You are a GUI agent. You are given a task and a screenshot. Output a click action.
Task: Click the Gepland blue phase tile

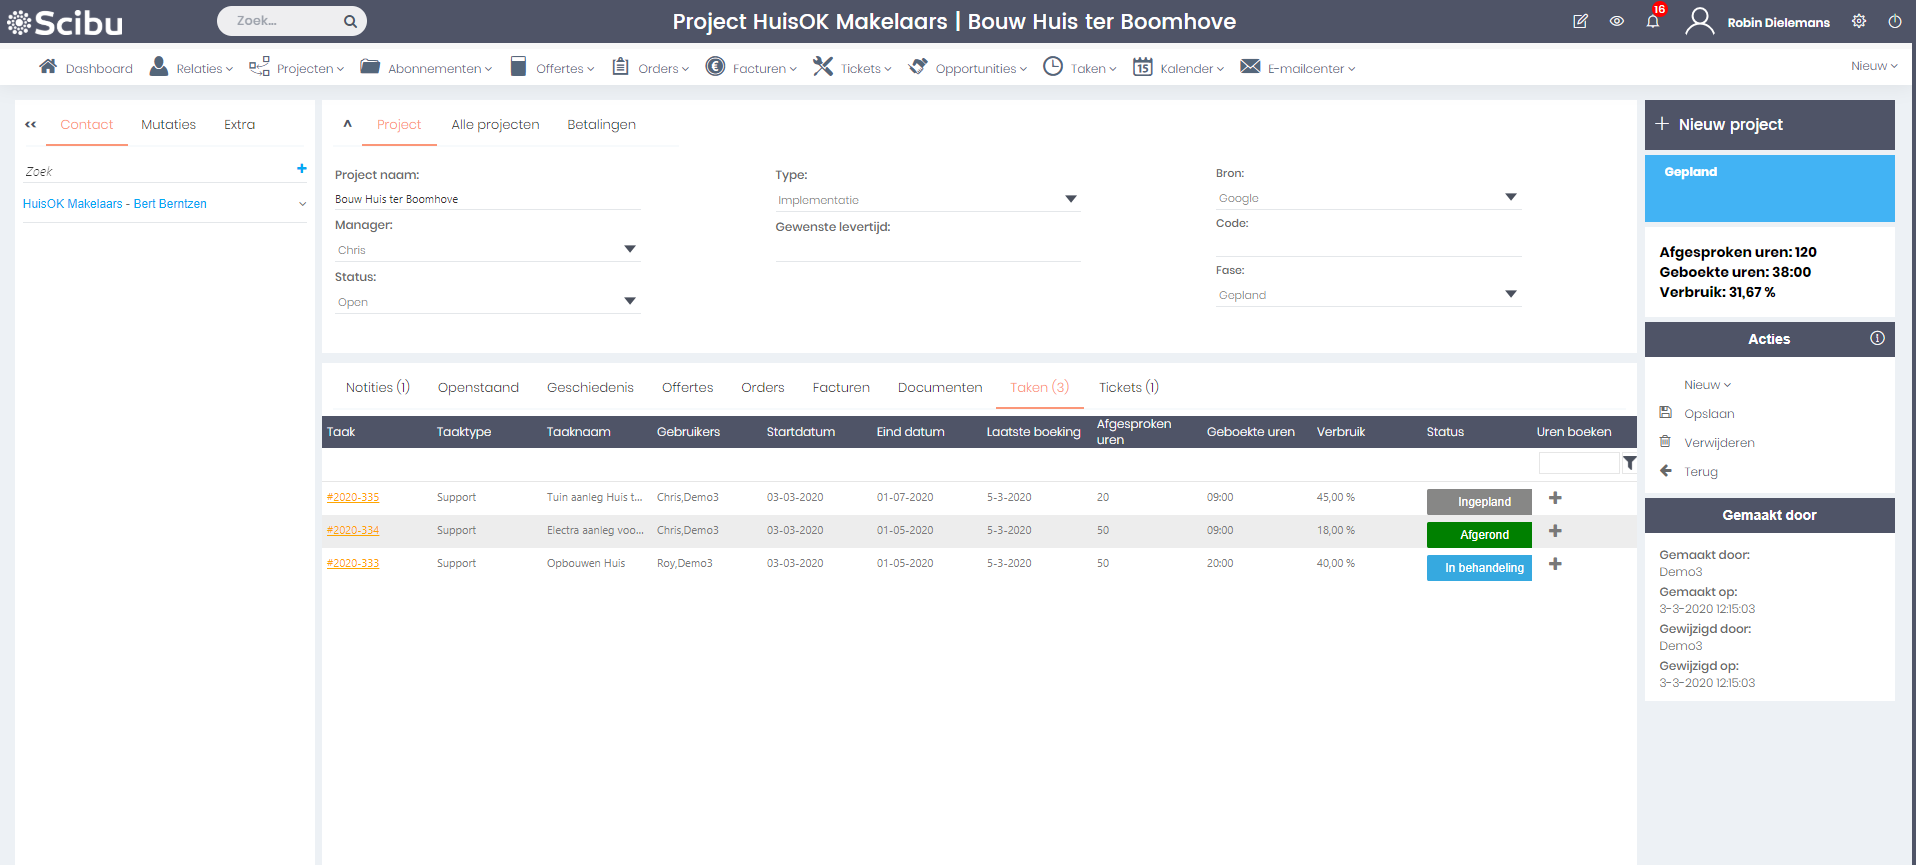pos(1769,188)
